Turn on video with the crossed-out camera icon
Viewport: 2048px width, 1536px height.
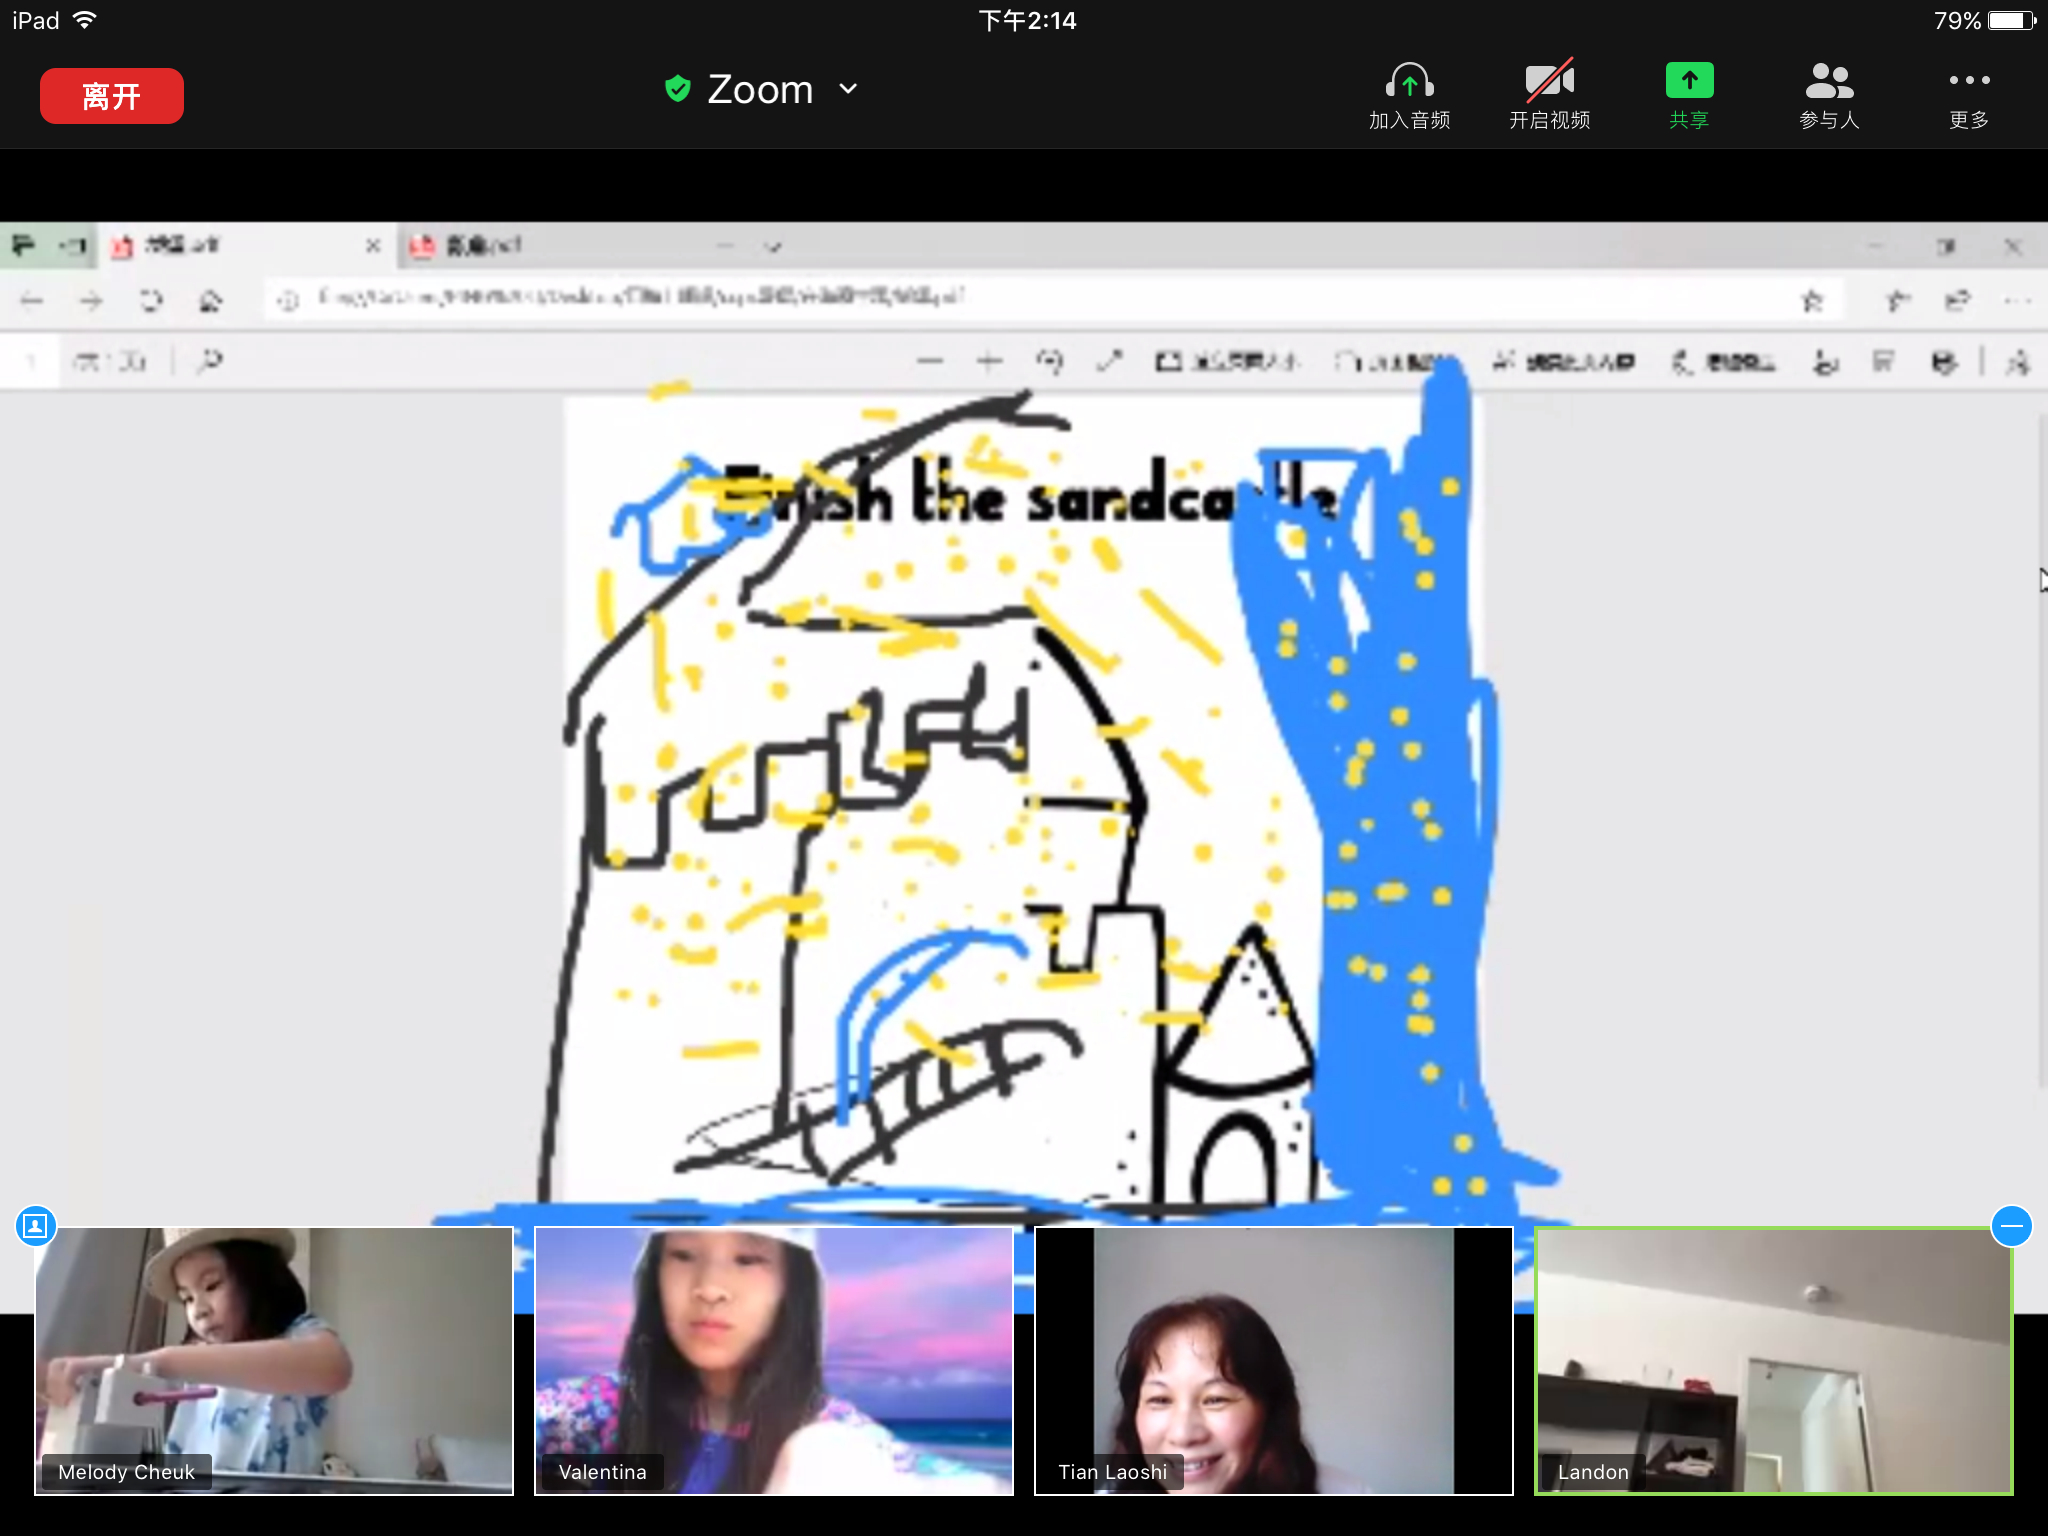[1549, 82]
